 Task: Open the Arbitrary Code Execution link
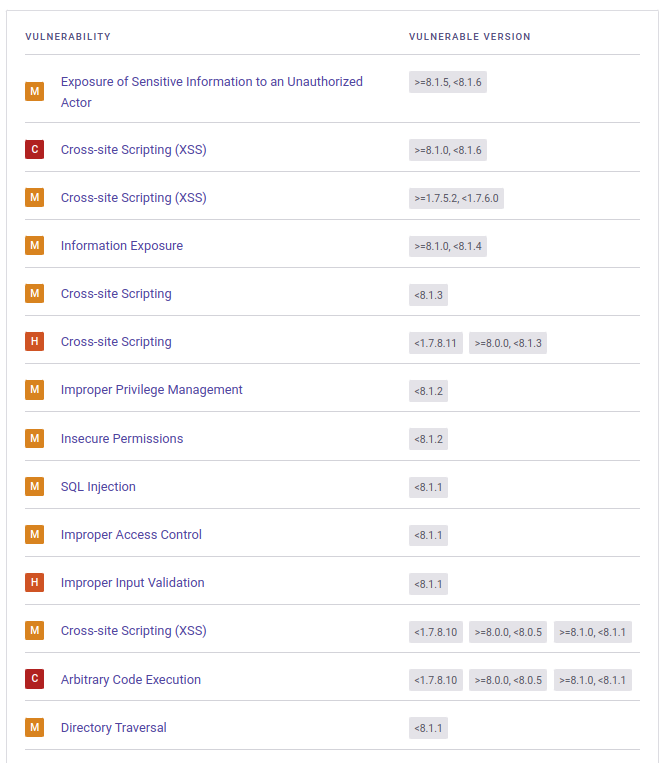(130, 679)
